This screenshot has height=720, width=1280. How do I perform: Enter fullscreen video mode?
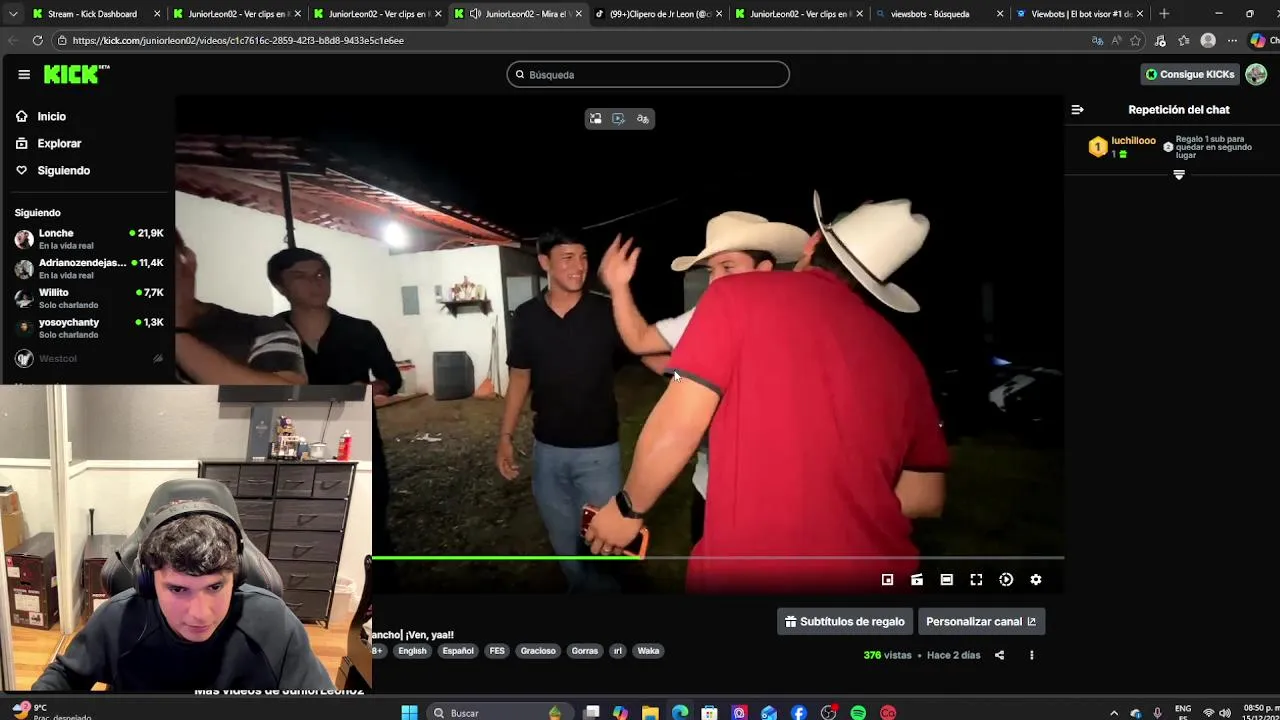(977, 580)
